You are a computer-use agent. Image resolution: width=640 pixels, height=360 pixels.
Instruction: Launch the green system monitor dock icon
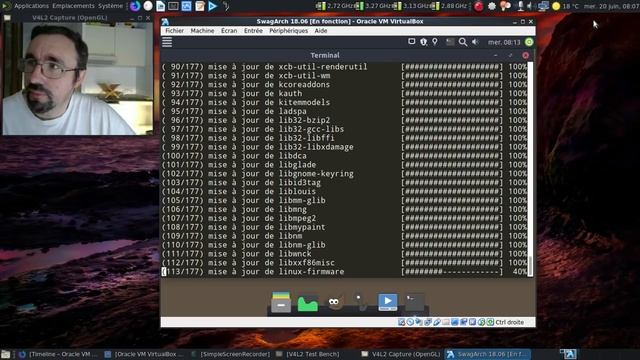coord(308,304)
